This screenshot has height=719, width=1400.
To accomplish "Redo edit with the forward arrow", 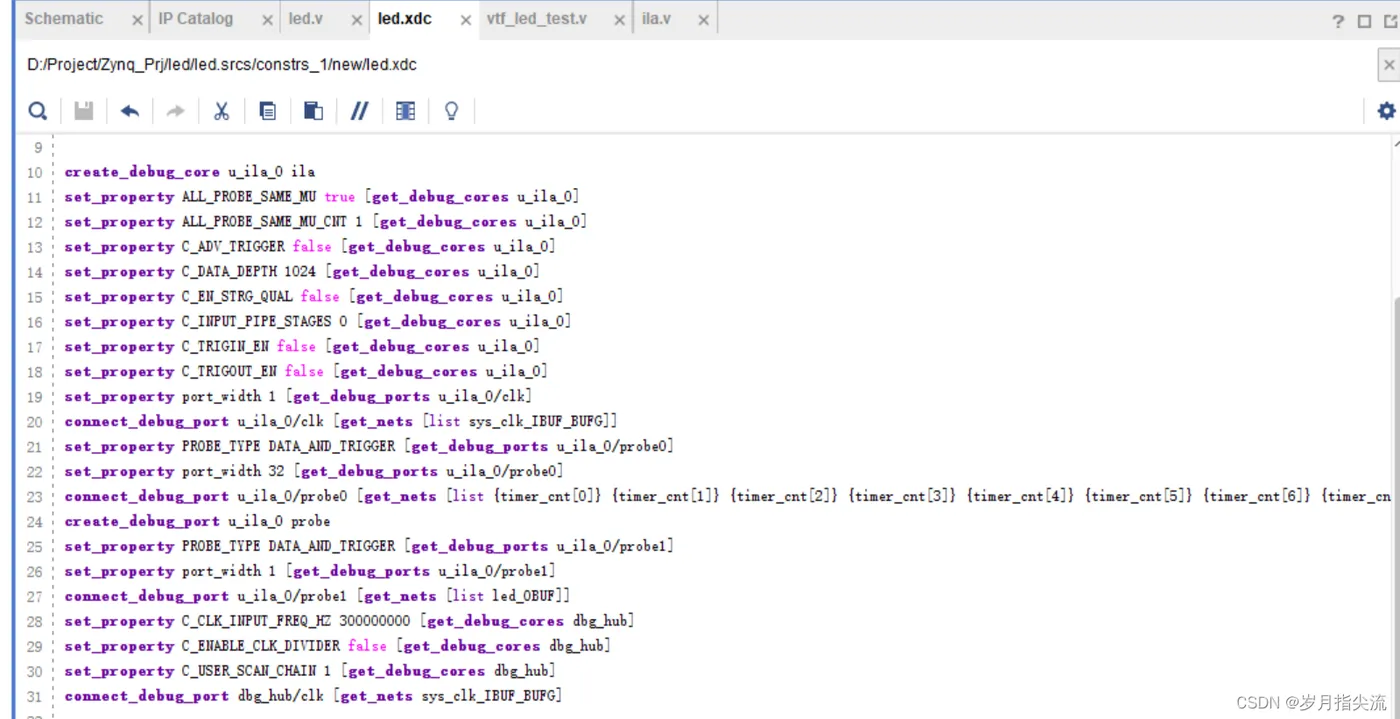I will (x=175, y=111).
